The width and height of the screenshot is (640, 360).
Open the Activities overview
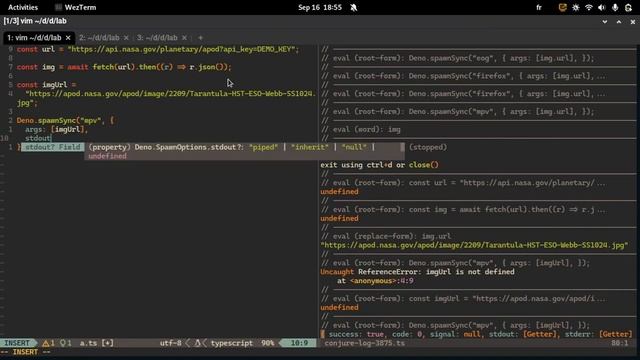(x=23, y=7)
